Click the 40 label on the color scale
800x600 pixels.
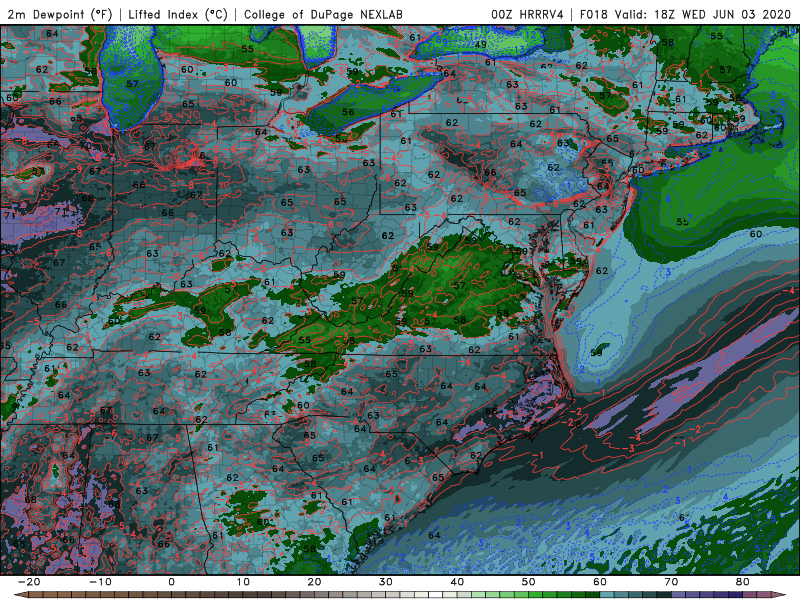click(x=457, y=582)
